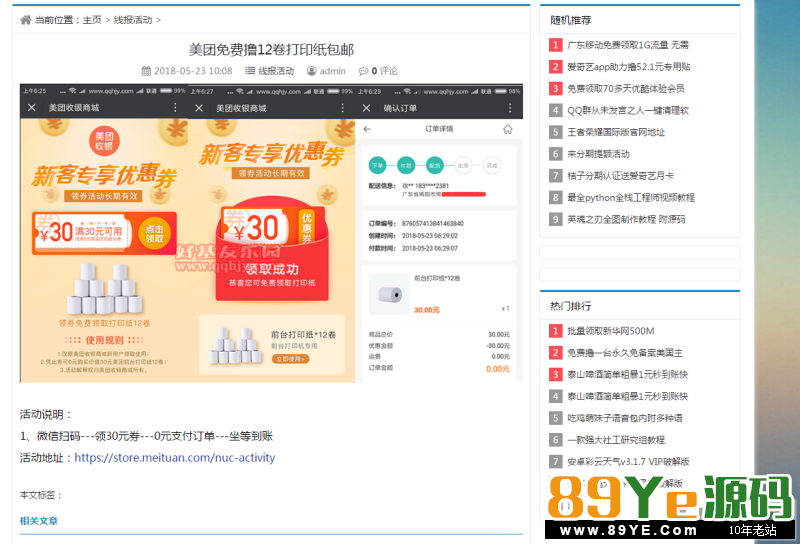Open 免费领取70多天优酷体验会员 link
Viewport: 800px width, 544px height.
pyautogui.click(x=626, y=89)
